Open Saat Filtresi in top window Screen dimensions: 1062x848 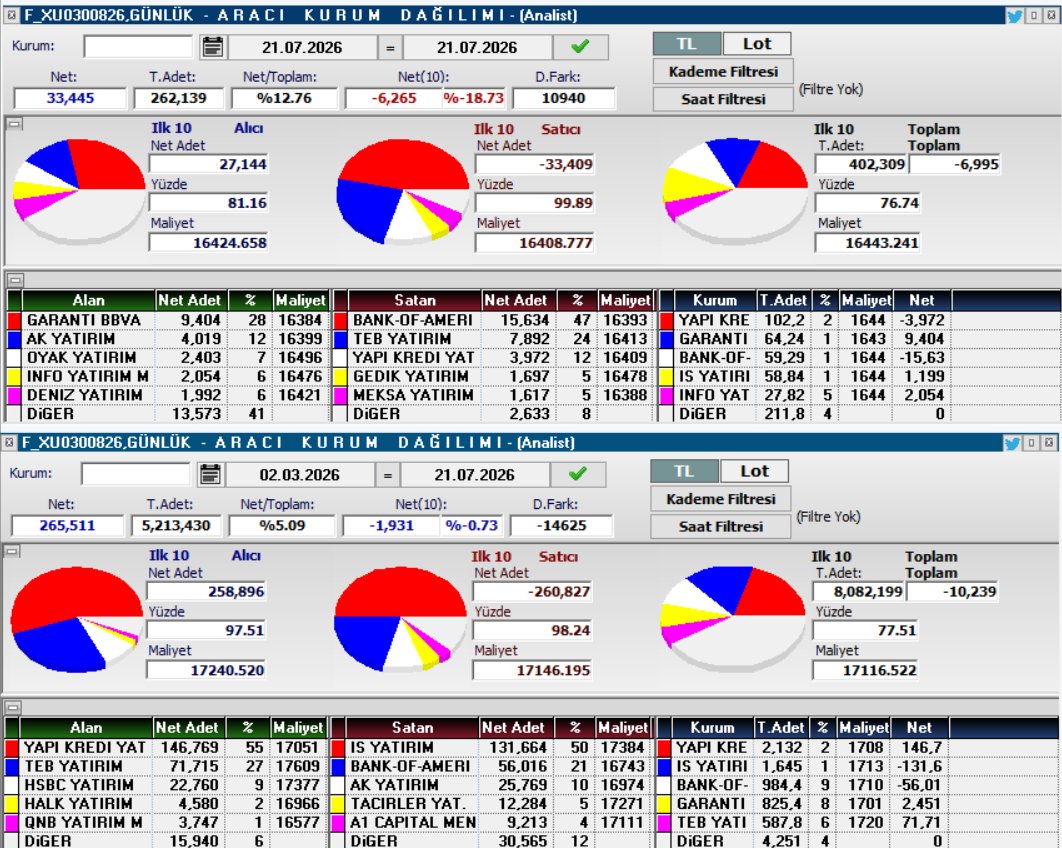click(723, 99)
